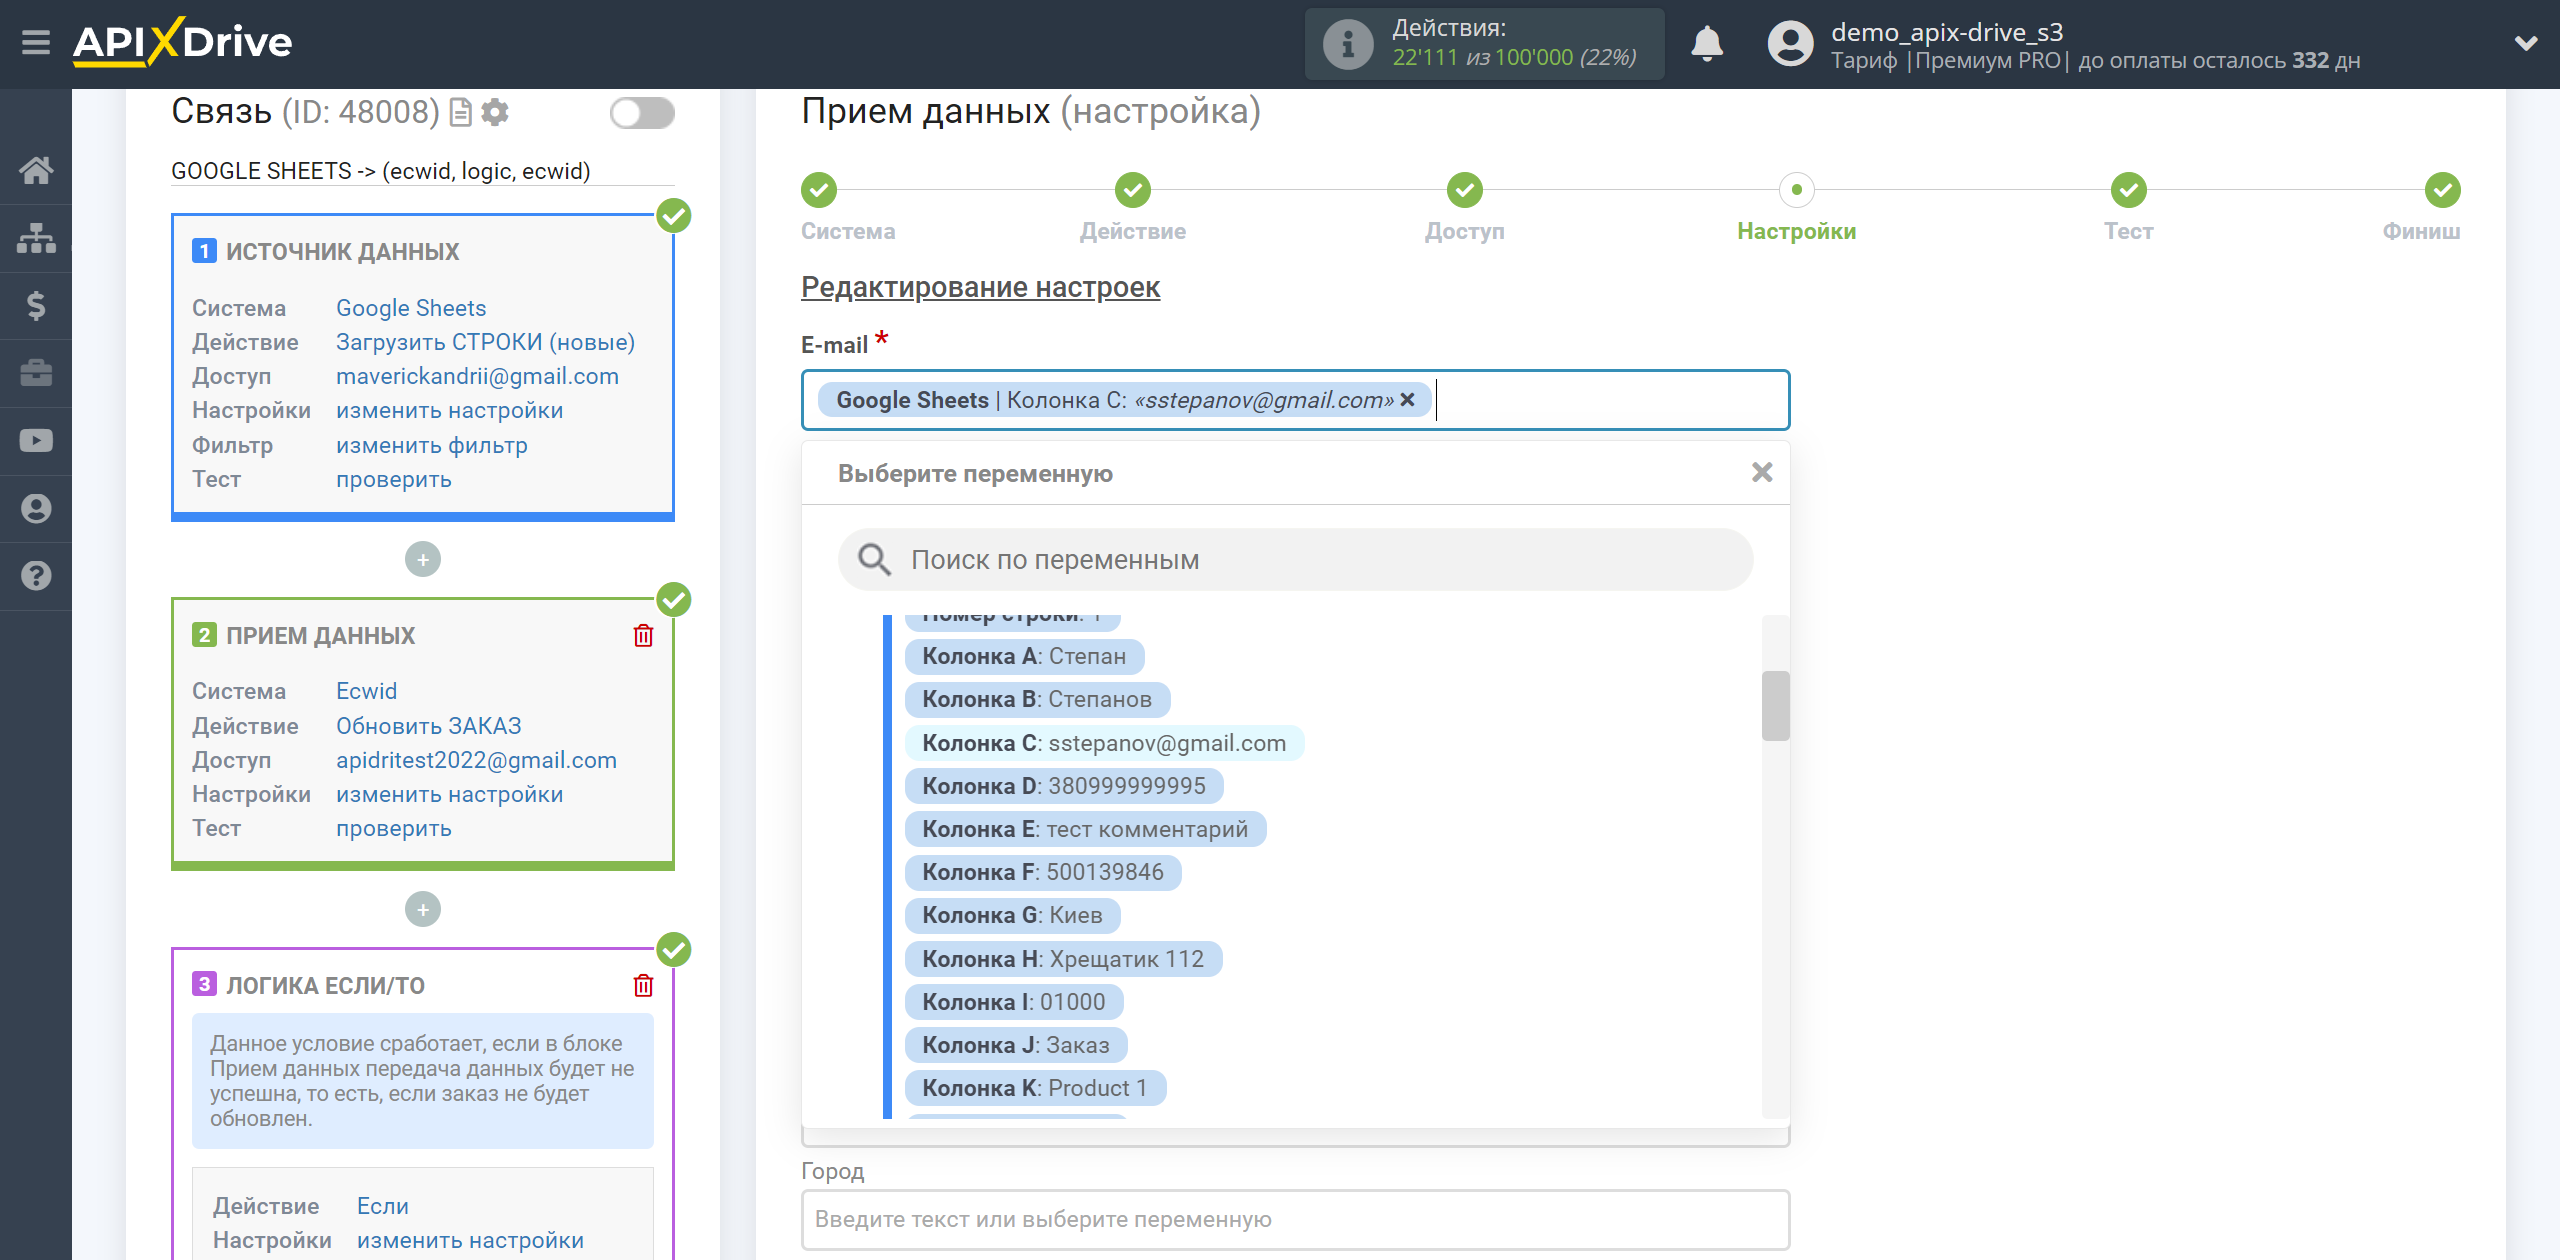
Task: Add block after data source
Action: [x=423, y=559]
